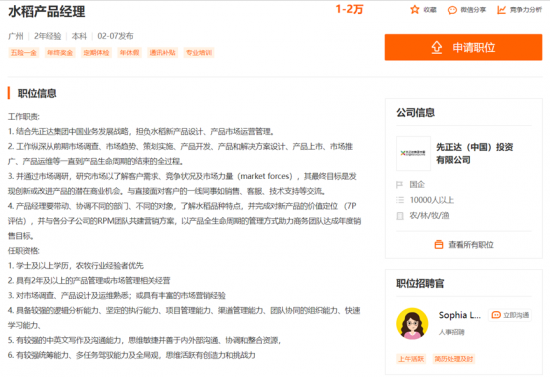Open 立即沟通 chat with recruiter
The height and width of the screenshot is (377, 550).
pyautogui.click(x=510, y=315)
